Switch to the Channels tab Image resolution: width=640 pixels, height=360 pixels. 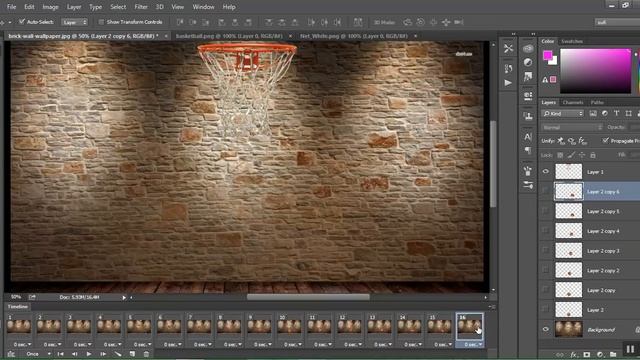pos(573,102)
